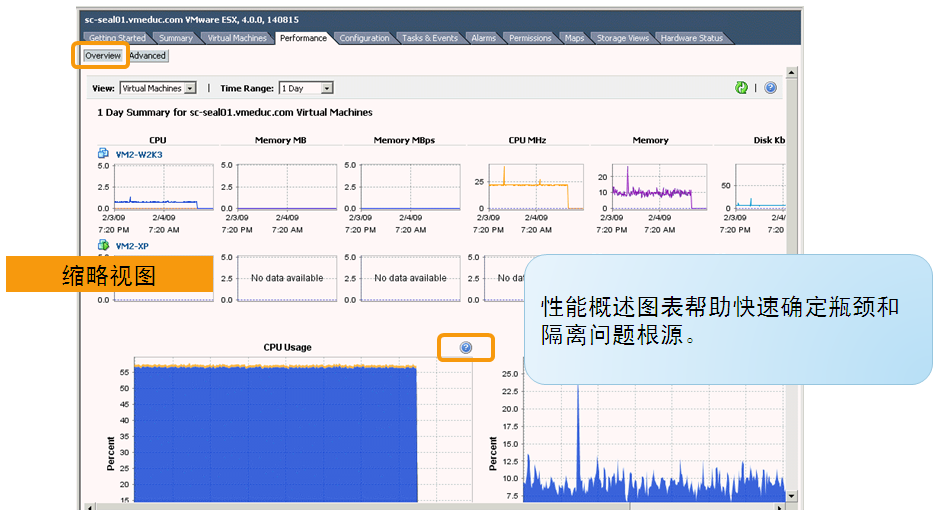This screenshot has height=529, width=937.
Task: Click the VM2-W2K3 virtual machine icon
Action: [103, 154]
